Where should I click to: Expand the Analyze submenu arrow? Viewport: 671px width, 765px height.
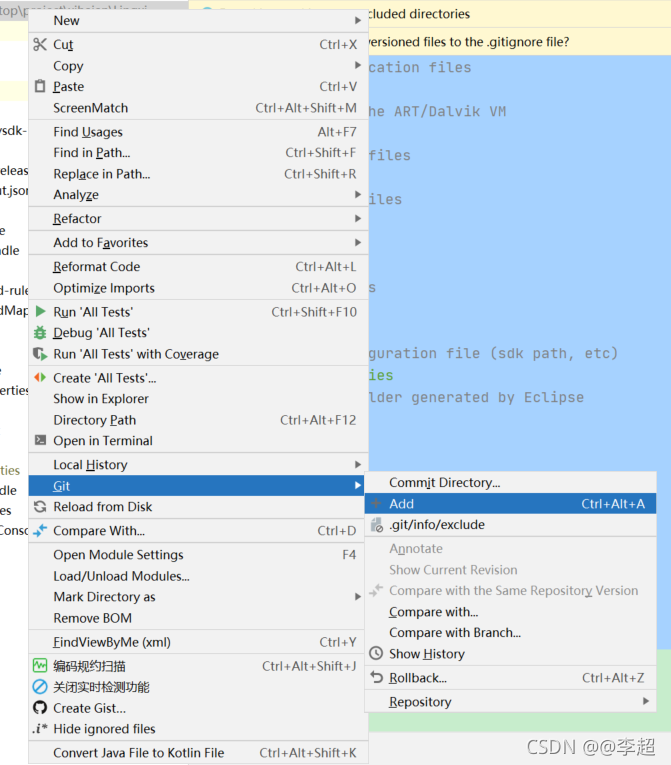358,195
